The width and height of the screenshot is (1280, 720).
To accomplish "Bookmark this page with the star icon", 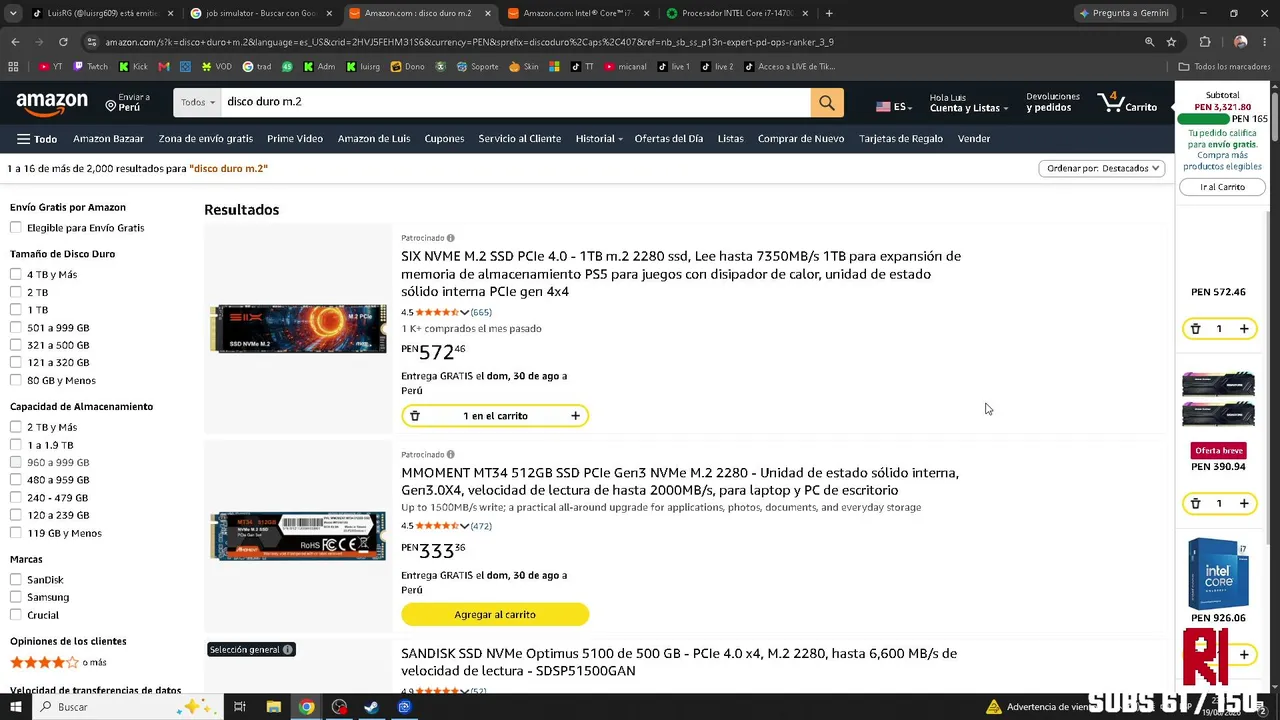I will pyautogui.click(x=1171, y=42).
